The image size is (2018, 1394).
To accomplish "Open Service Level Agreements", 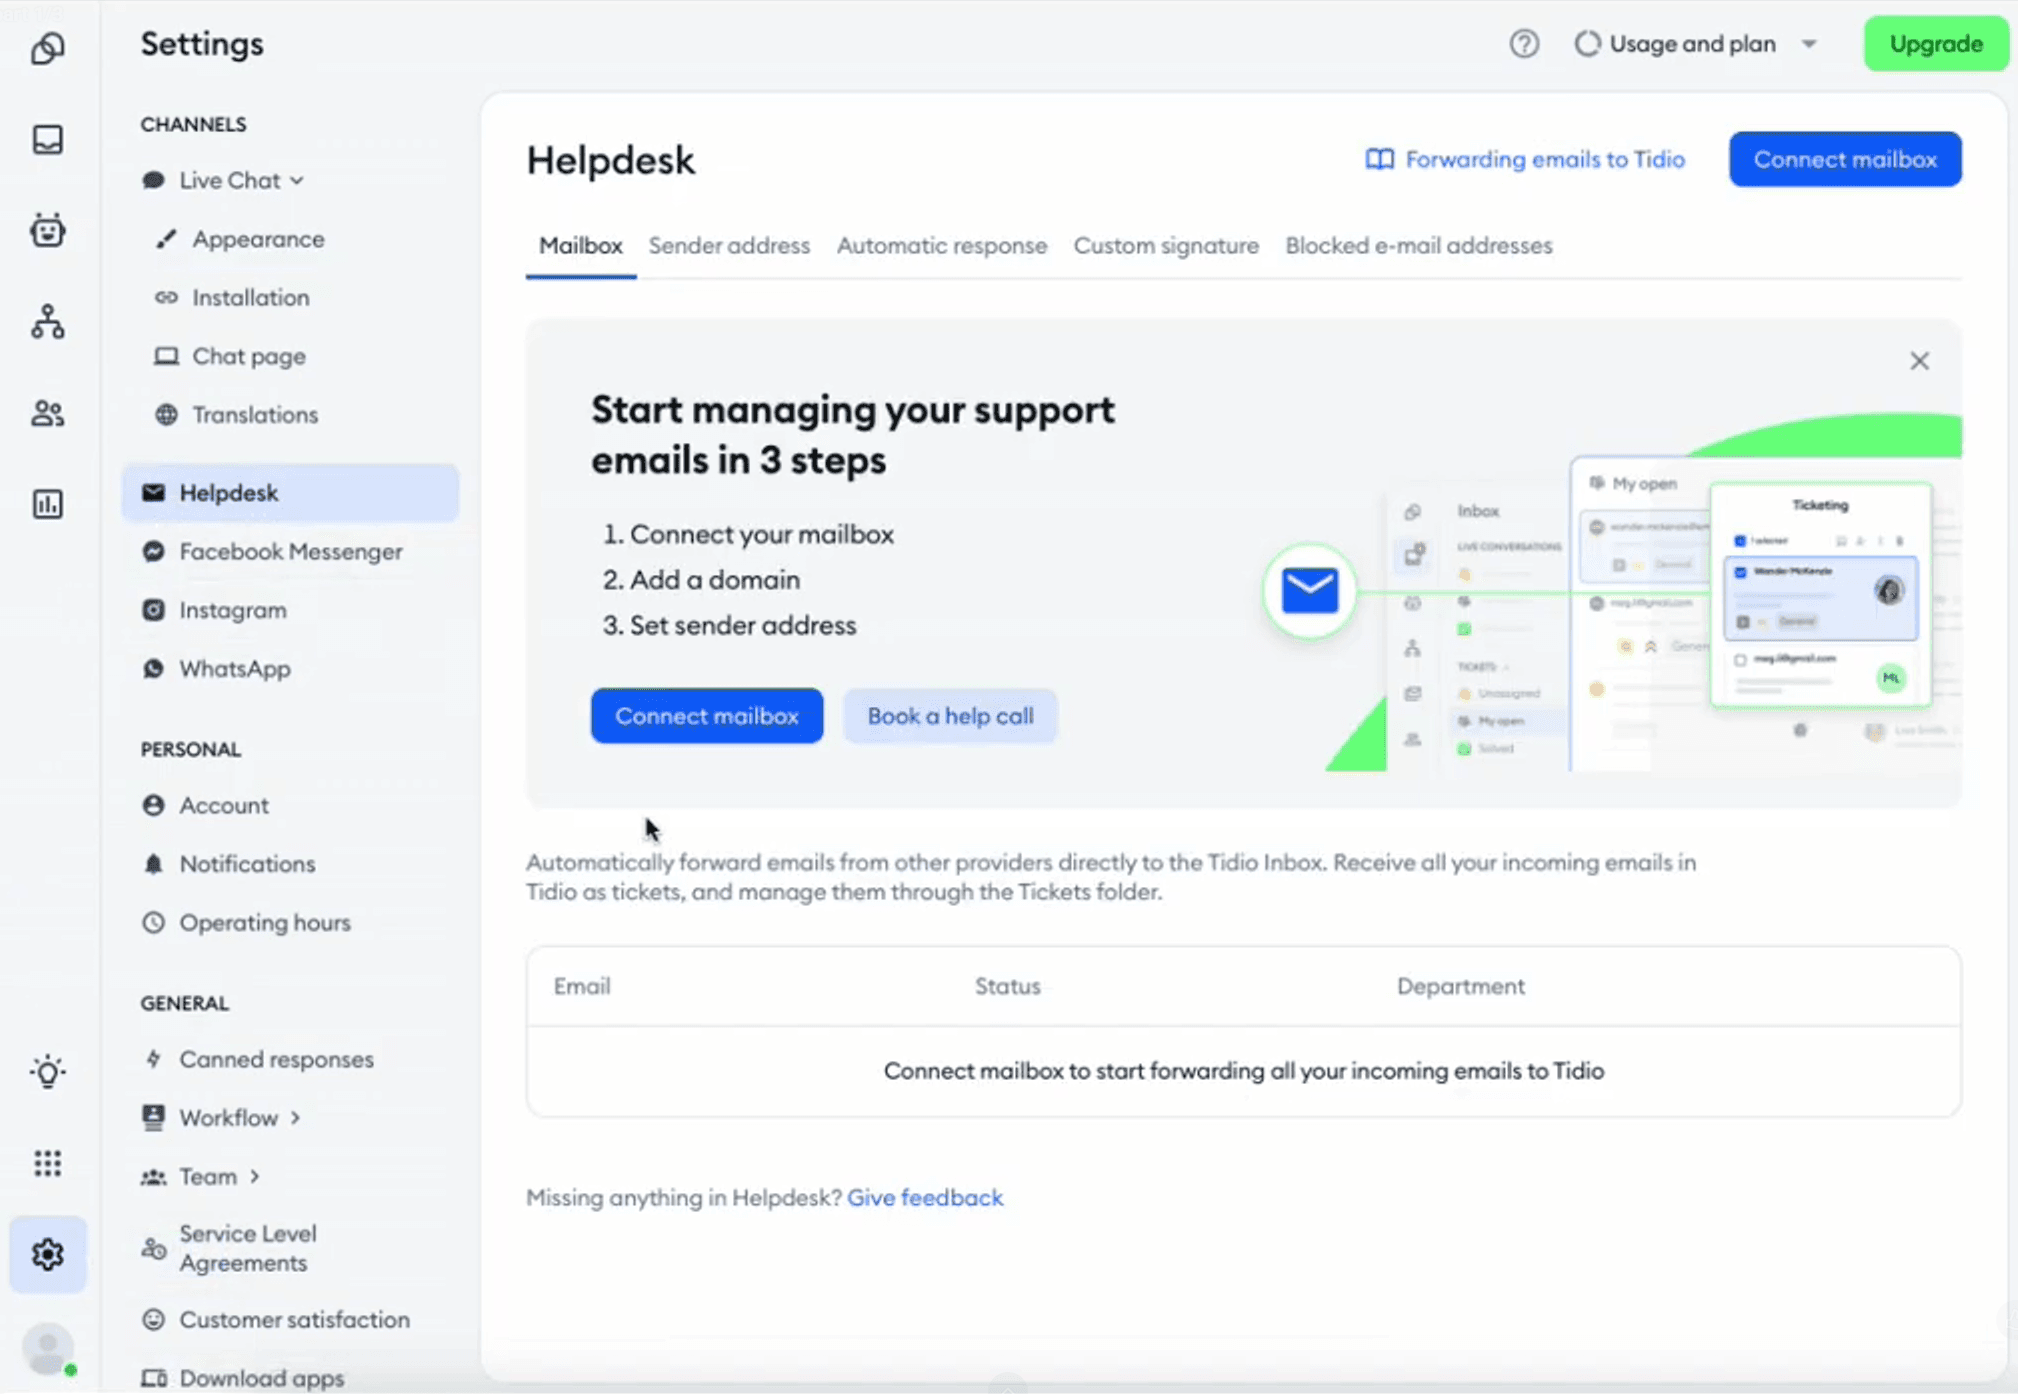I will point(230,1248).
